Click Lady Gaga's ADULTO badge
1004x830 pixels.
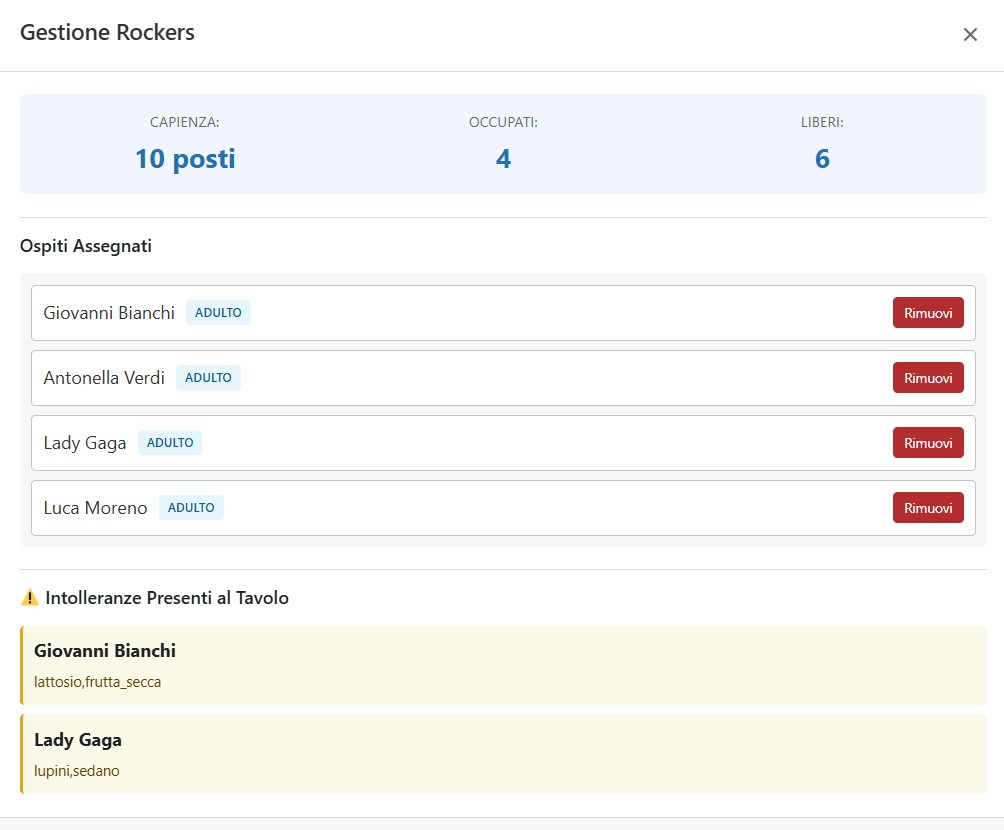[x=170, y=443]
